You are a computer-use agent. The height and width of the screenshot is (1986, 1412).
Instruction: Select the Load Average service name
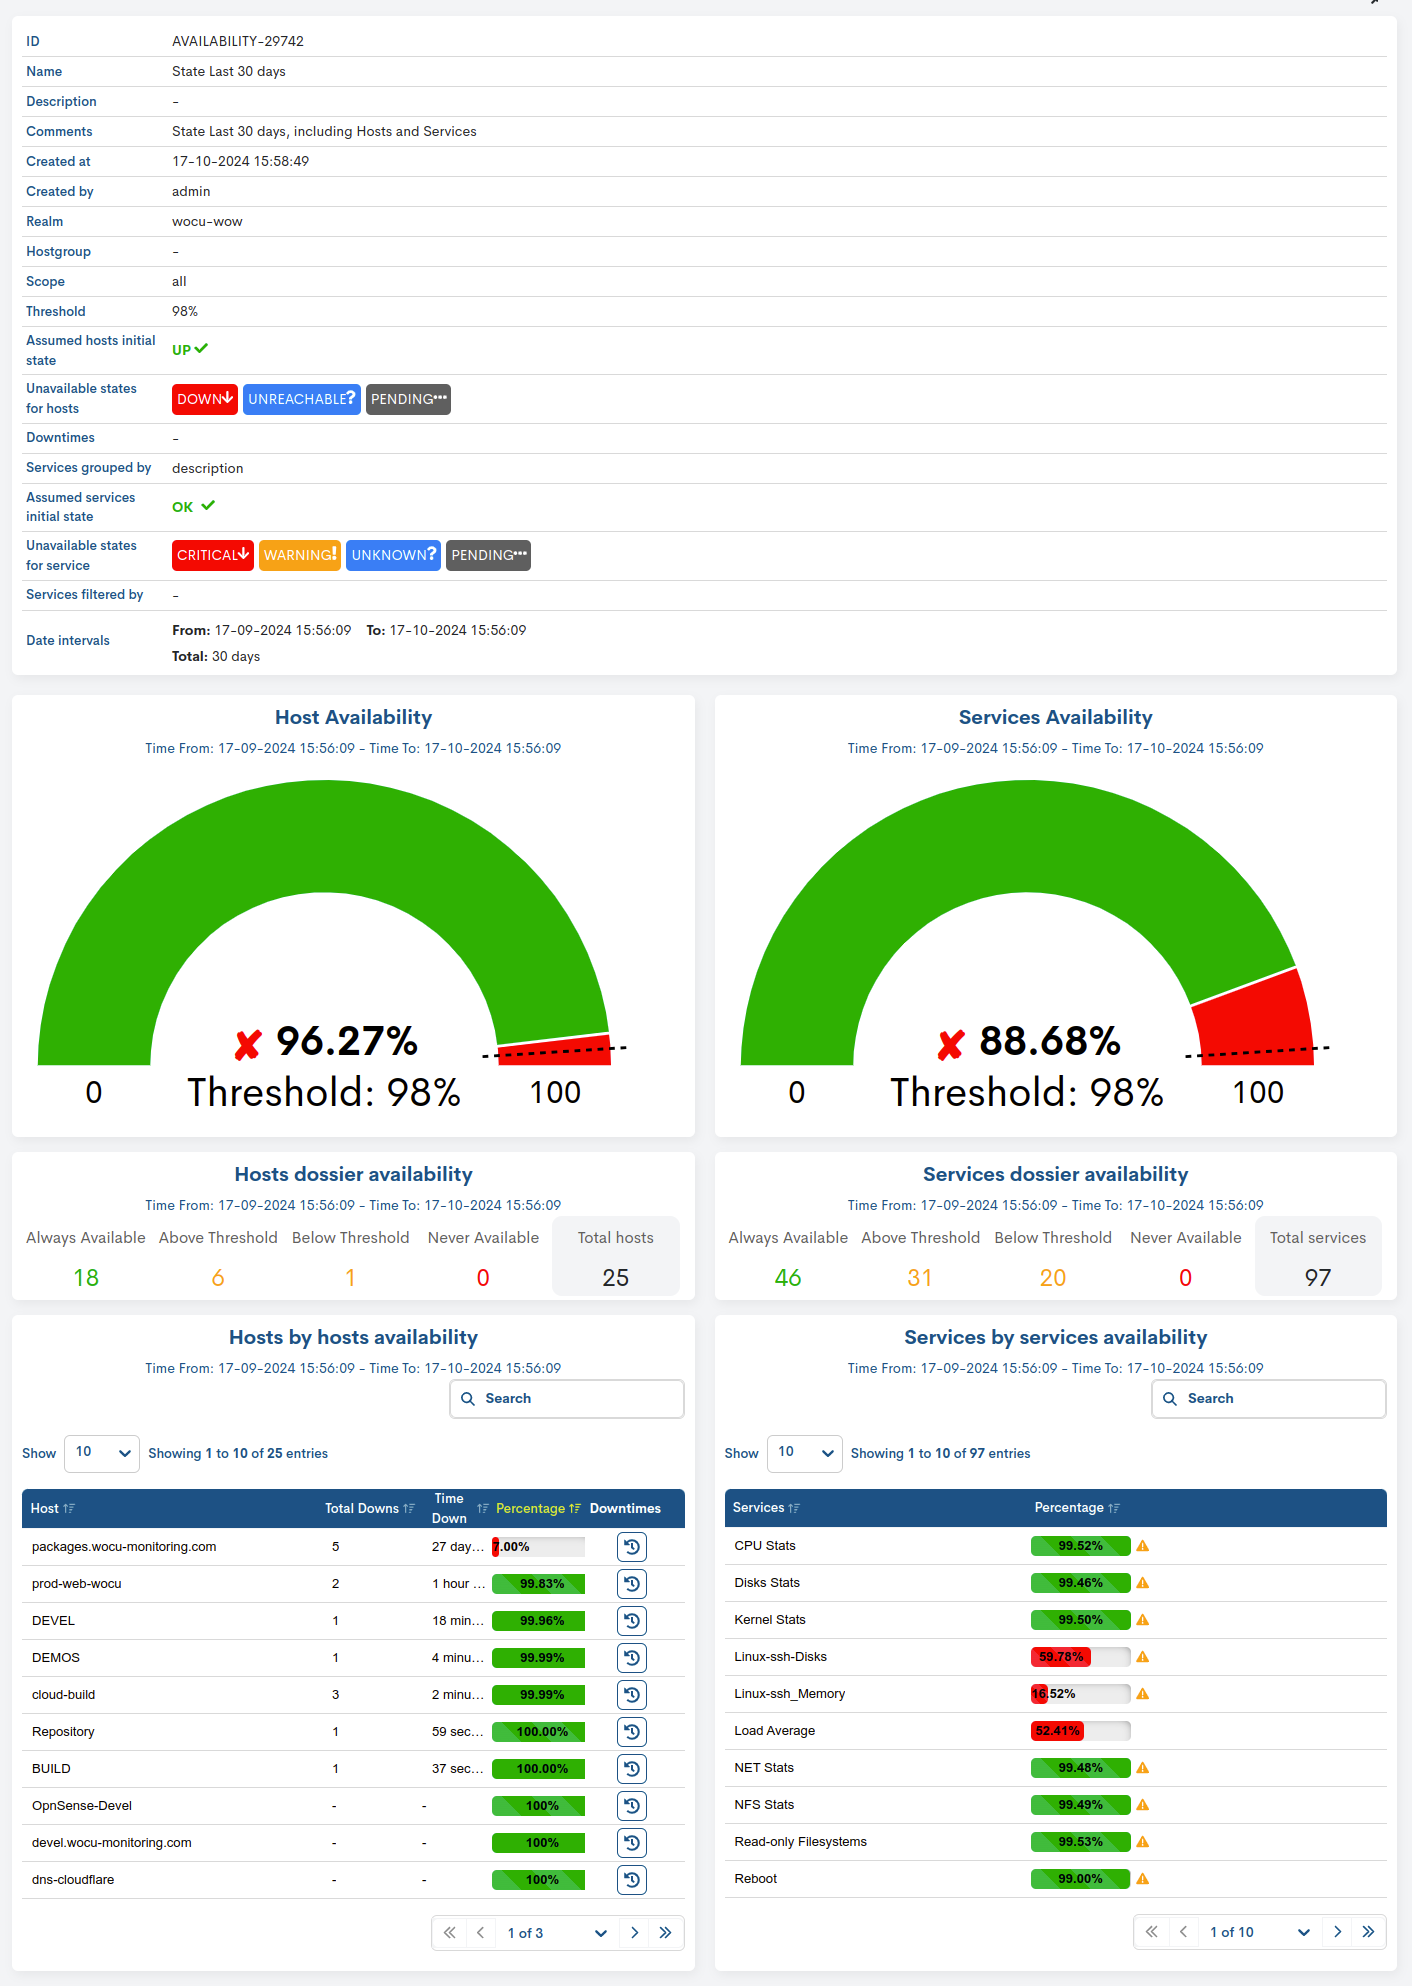pos(775,1731)
